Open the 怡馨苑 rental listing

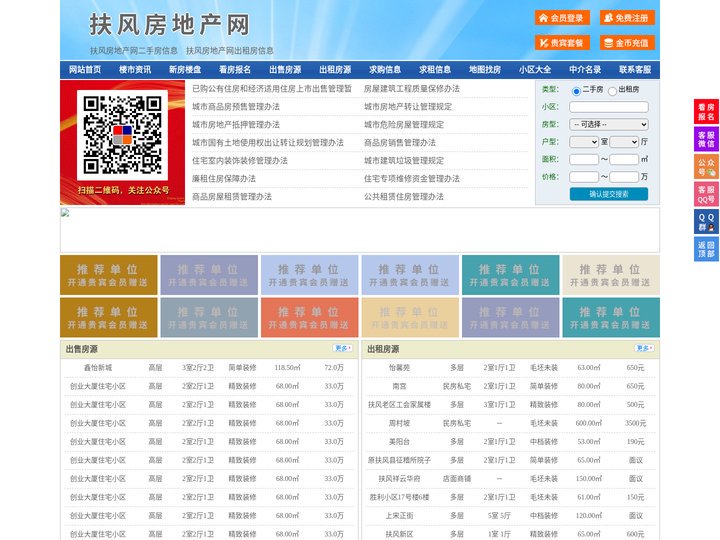click(x=399, y=368)
